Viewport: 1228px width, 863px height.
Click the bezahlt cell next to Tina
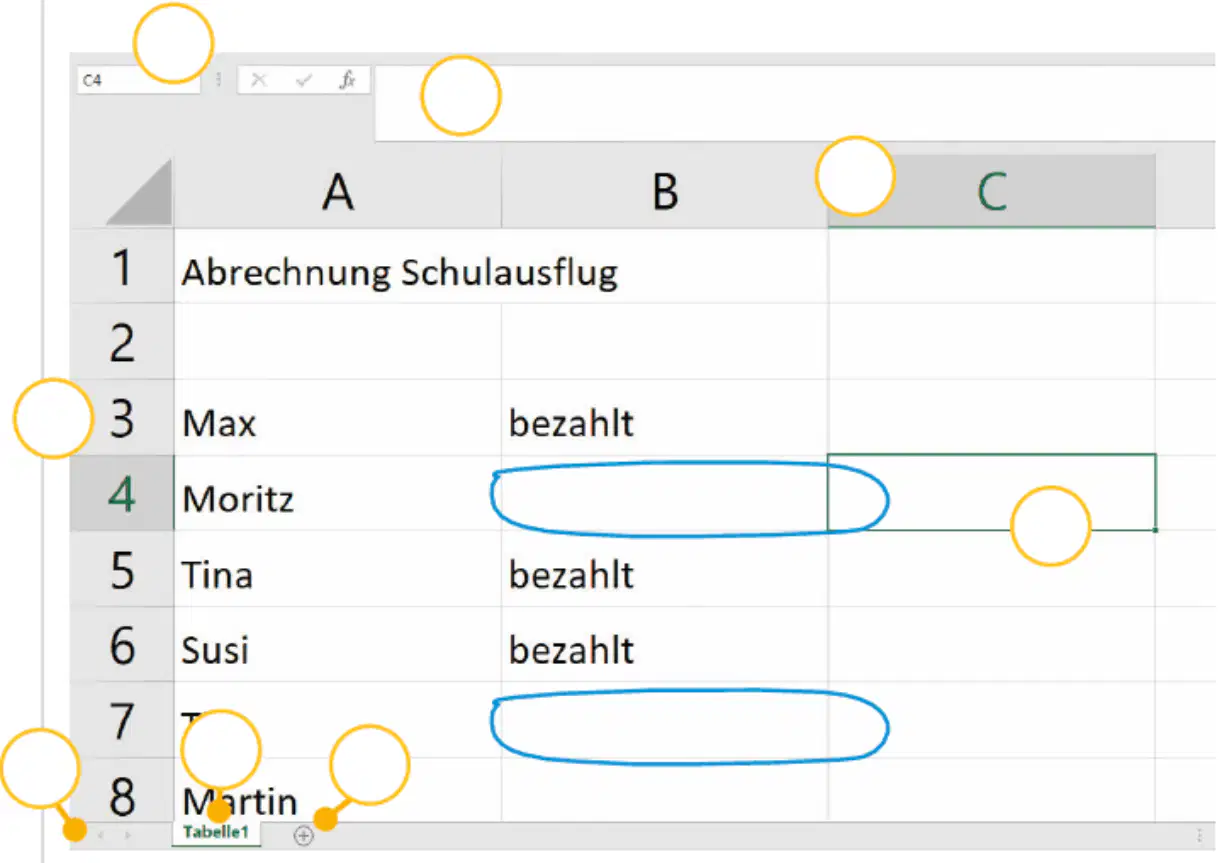pyautogui.click(x=665, y=570)
